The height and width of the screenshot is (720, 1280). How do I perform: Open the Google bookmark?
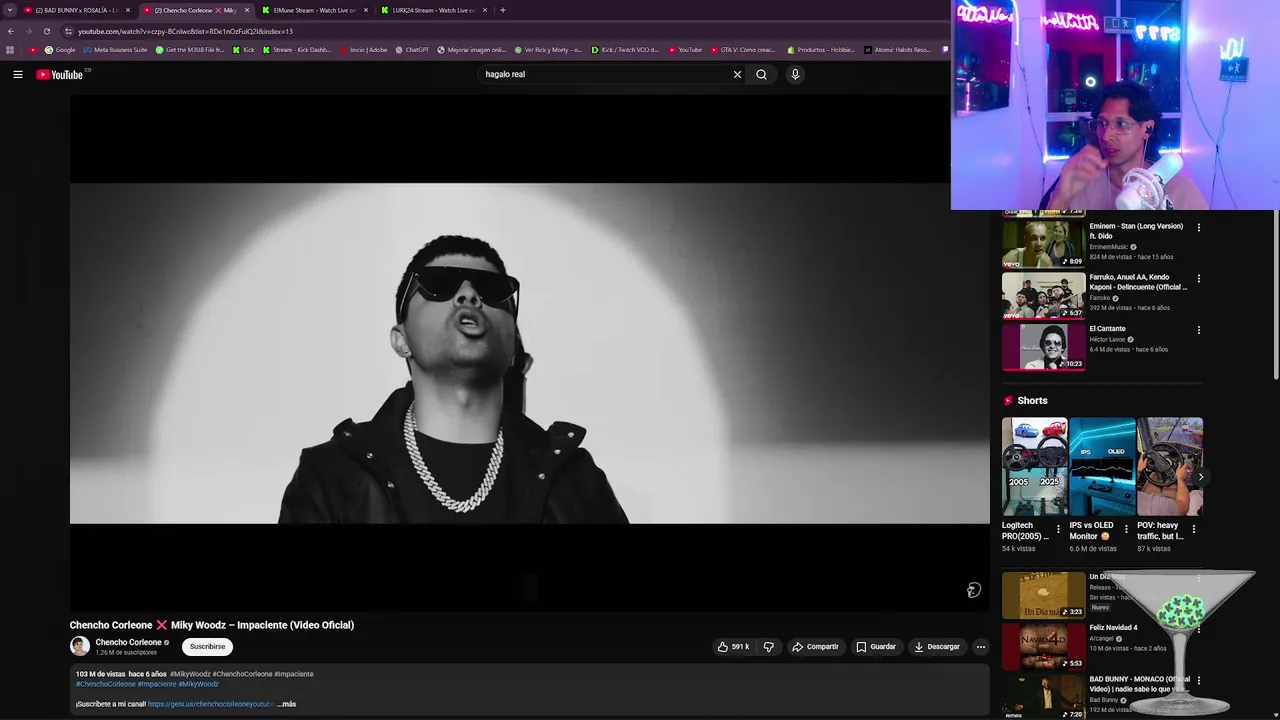pyautogui.click(x=60, y=50)
